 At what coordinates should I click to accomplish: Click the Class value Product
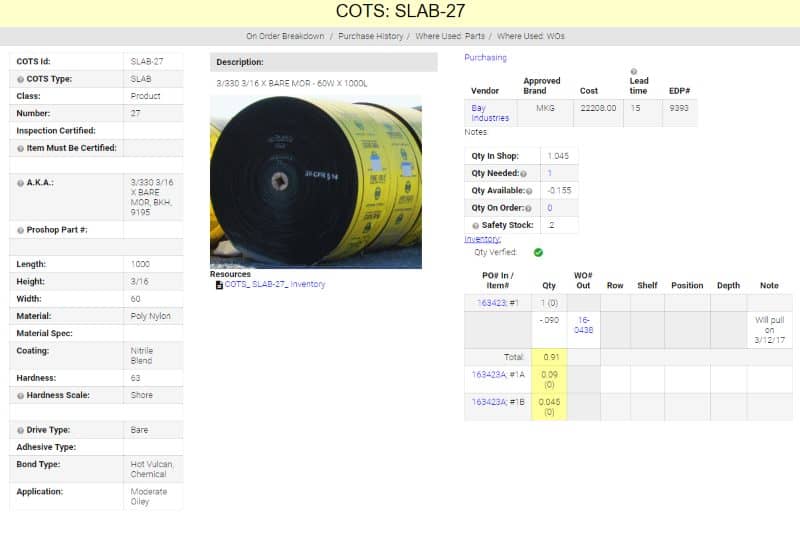(145, 96)
